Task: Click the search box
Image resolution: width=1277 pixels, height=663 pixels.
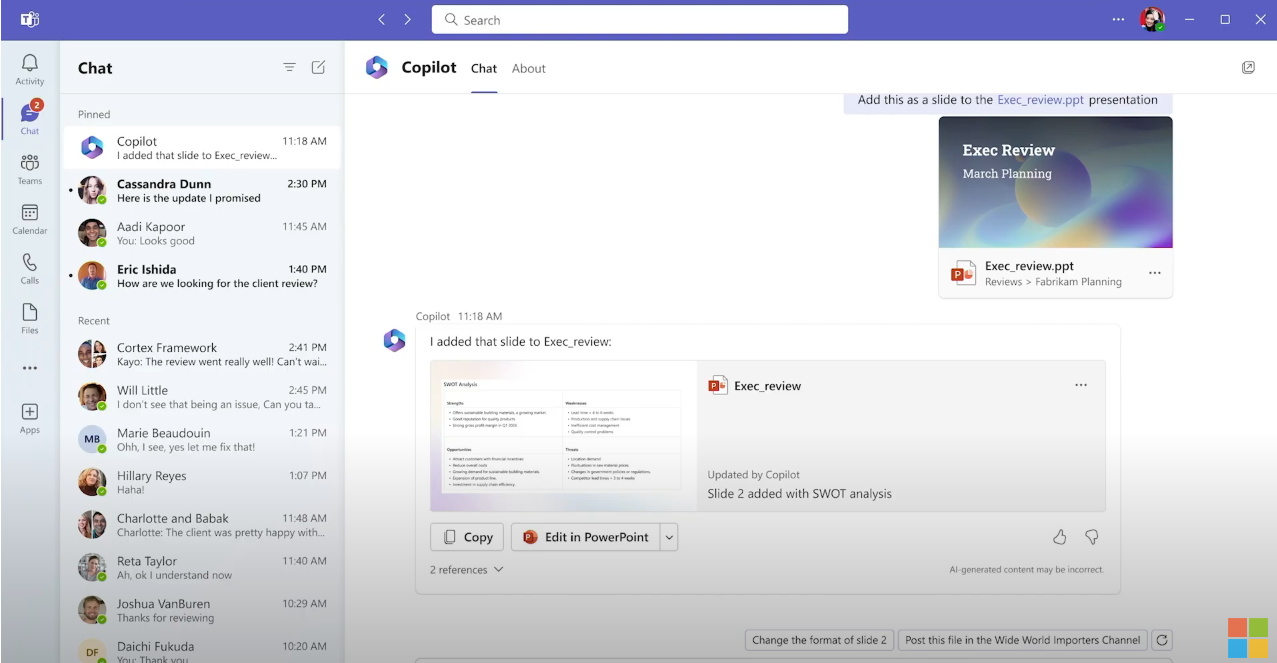Action: (x=640, y=19)
